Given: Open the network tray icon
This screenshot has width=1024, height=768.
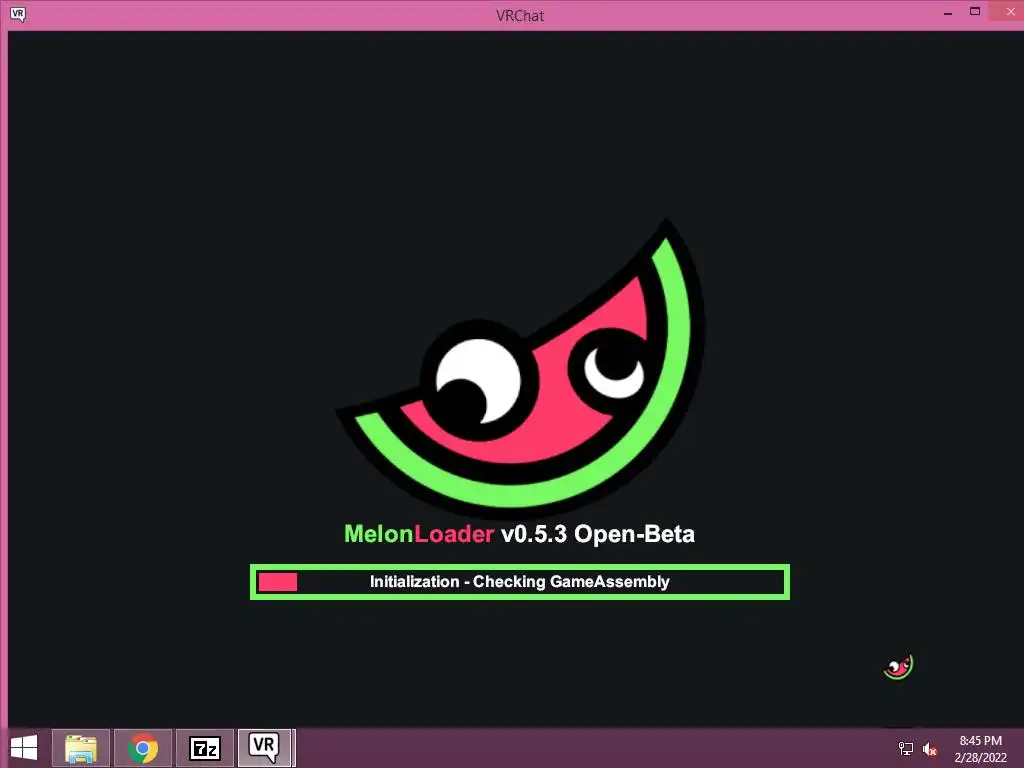Looking at the screenshot, I should 906,748.
